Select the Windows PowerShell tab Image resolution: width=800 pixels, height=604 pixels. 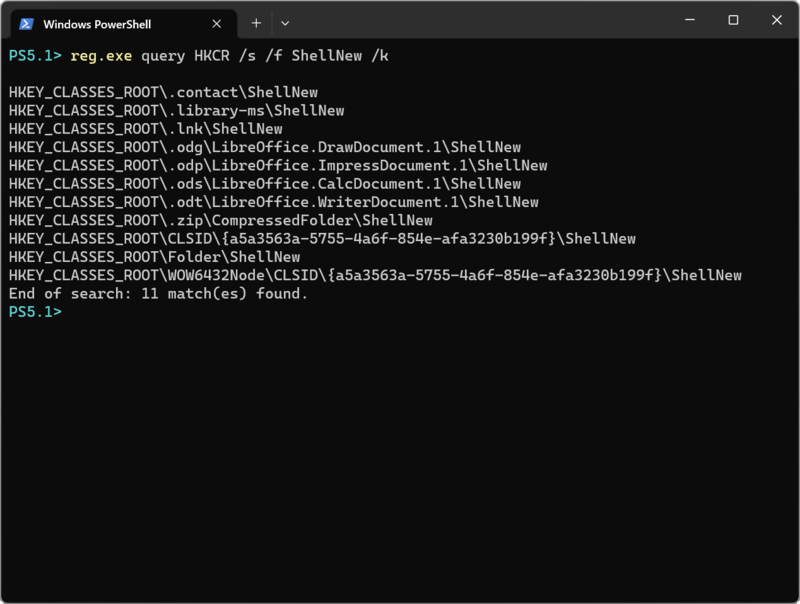(110, 23)
